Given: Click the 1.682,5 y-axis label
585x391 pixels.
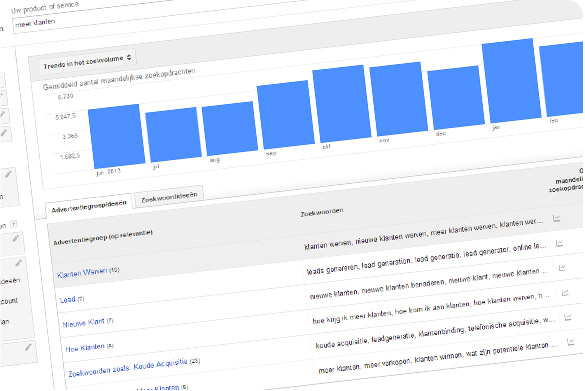Looking at the screenshot, I should pyautogui.click(x=70, y=156).
